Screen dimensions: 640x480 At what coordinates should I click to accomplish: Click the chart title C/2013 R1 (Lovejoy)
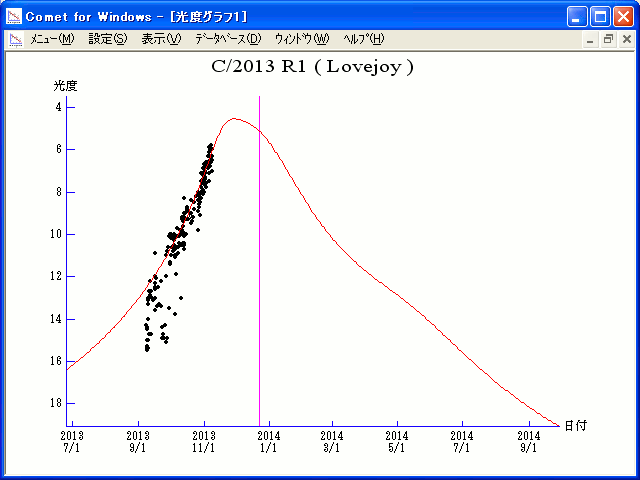pos(313,67)
